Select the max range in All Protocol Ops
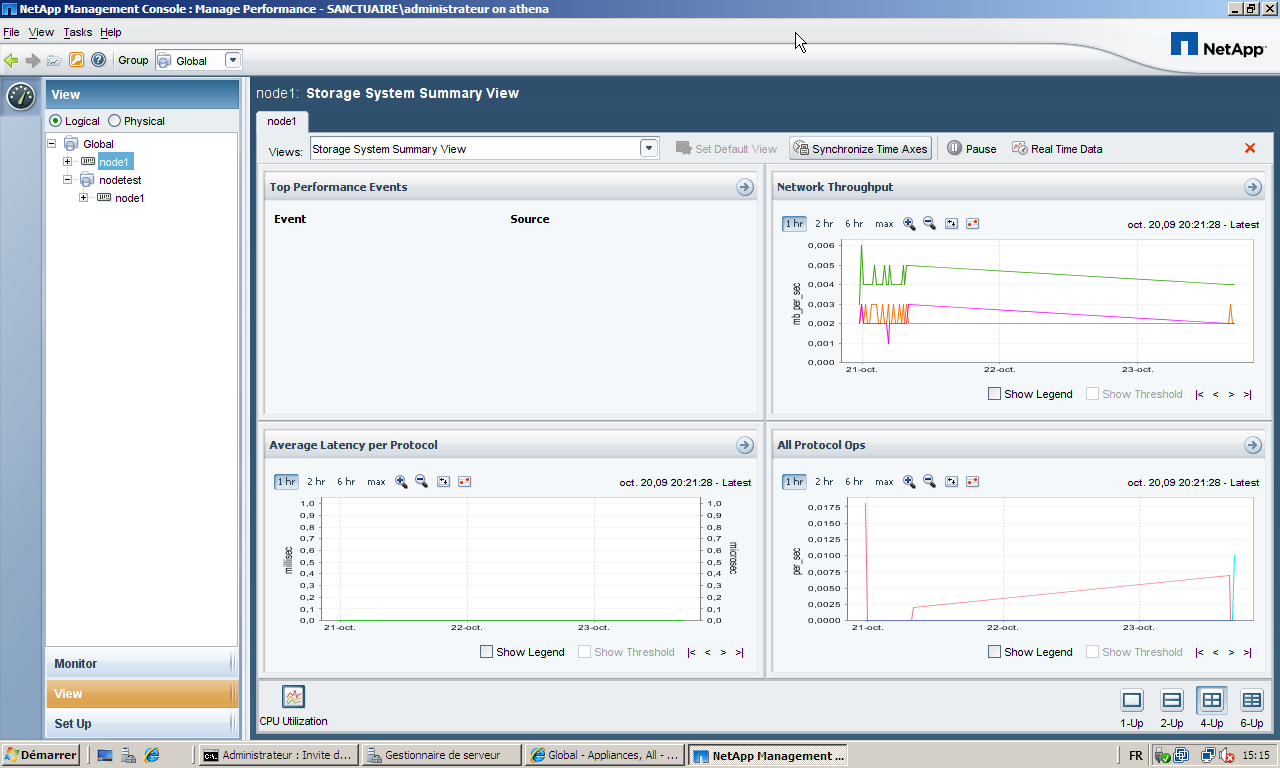 (x=884, y=482)
